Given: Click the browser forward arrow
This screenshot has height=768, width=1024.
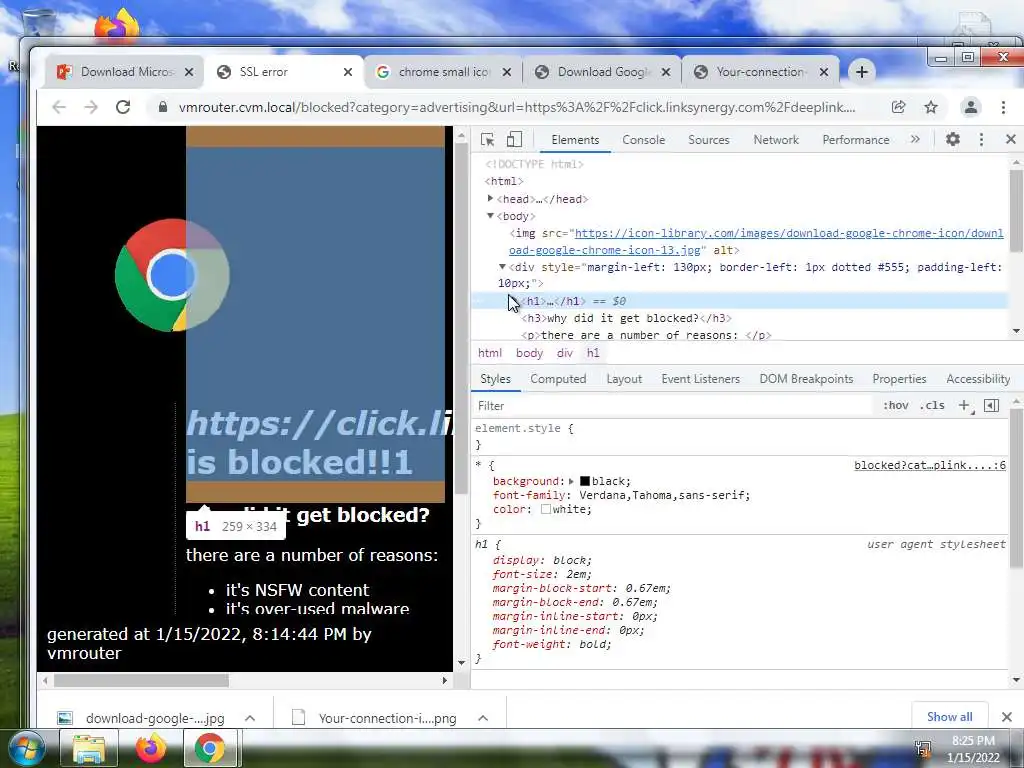Looking at the screenshot, I should [x=91, y=107].
